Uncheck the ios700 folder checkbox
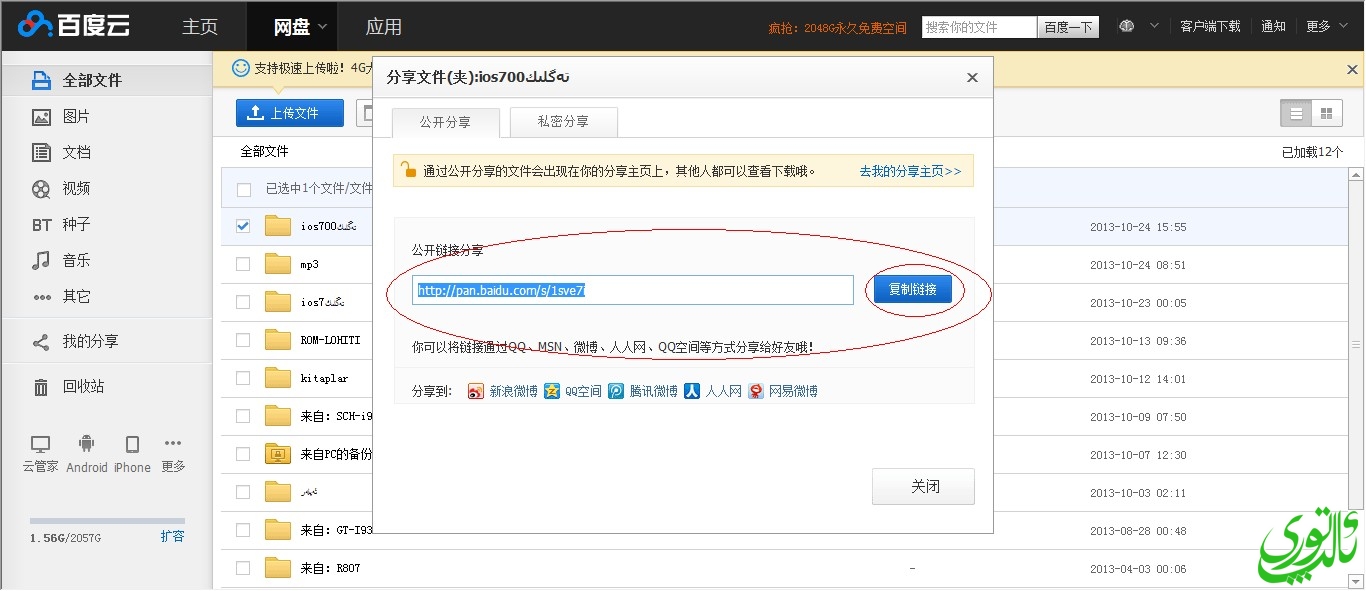 click(243, 226)
